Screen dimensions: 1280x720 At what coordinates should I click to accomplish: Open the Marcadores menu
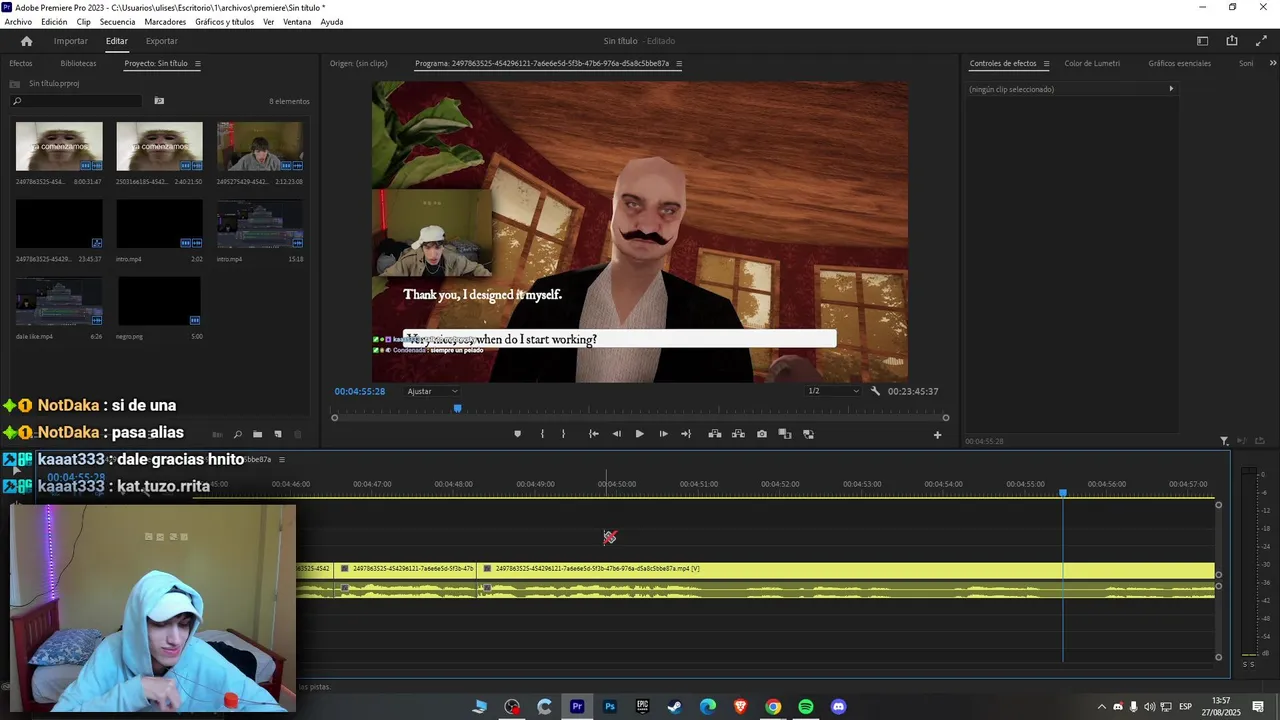point(165,22)
